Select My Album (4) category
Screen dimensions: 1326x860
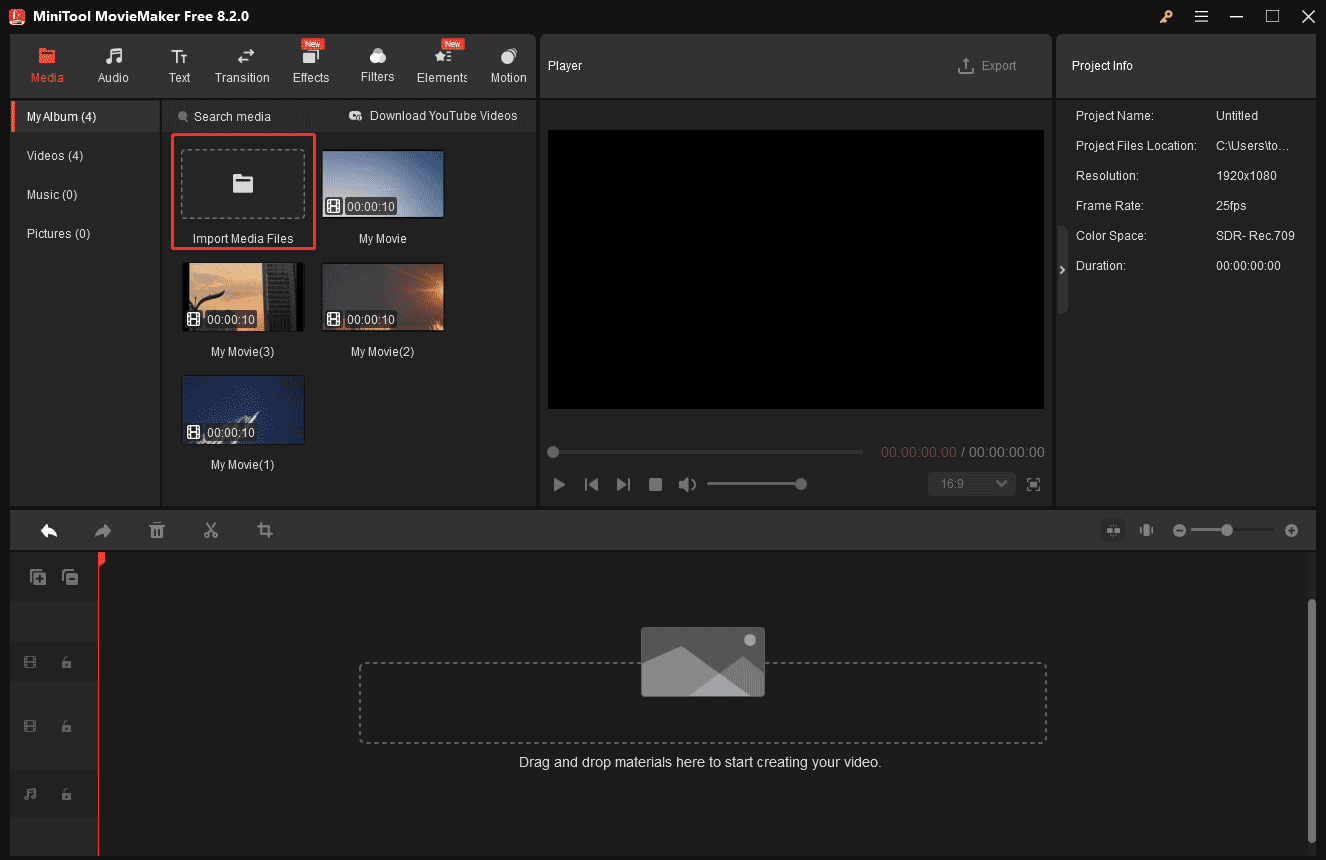[86, 117]
